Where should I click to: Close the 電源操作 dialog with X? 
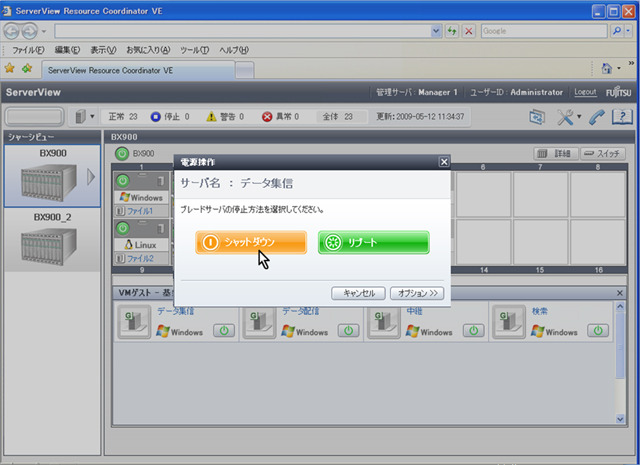(444, 162)
